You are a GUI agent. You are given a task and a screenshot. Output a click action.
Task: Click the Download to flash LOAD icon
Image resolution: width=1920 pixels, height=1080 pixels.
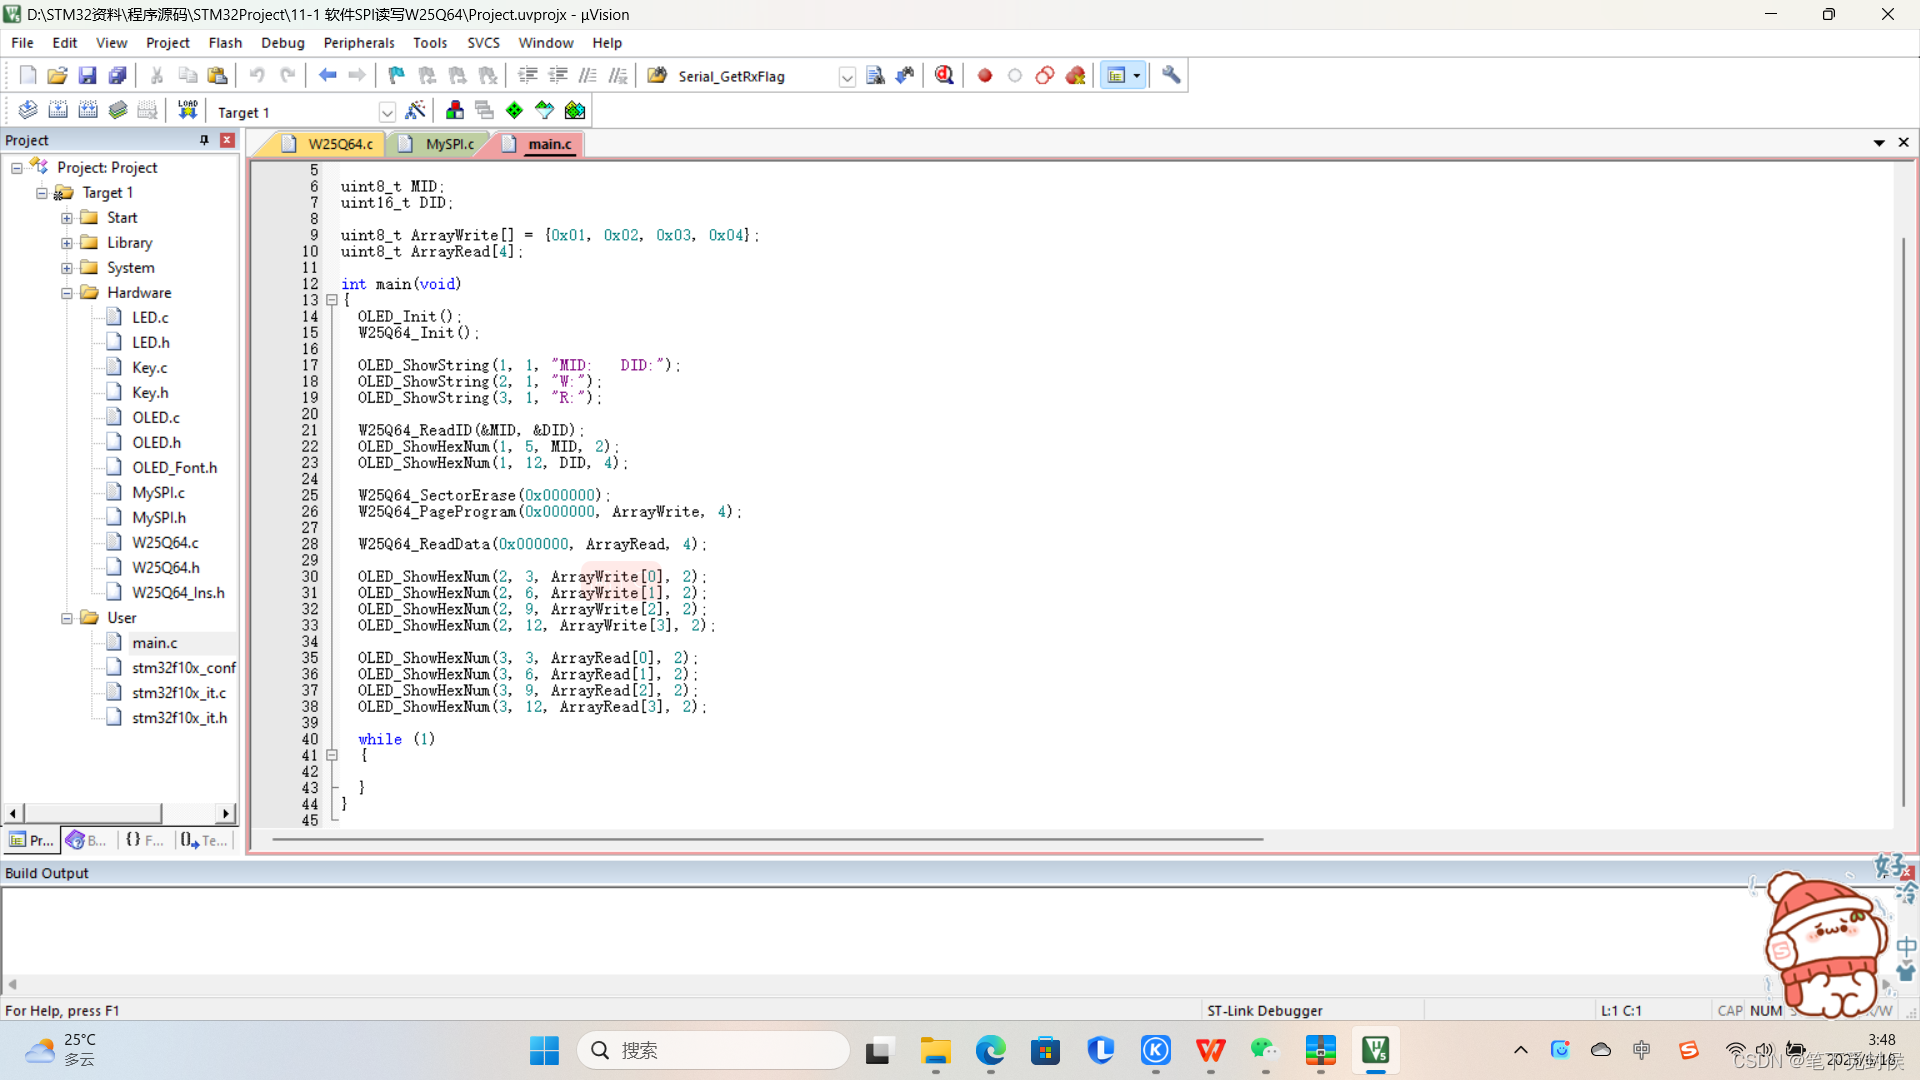(x=187, y=111)
